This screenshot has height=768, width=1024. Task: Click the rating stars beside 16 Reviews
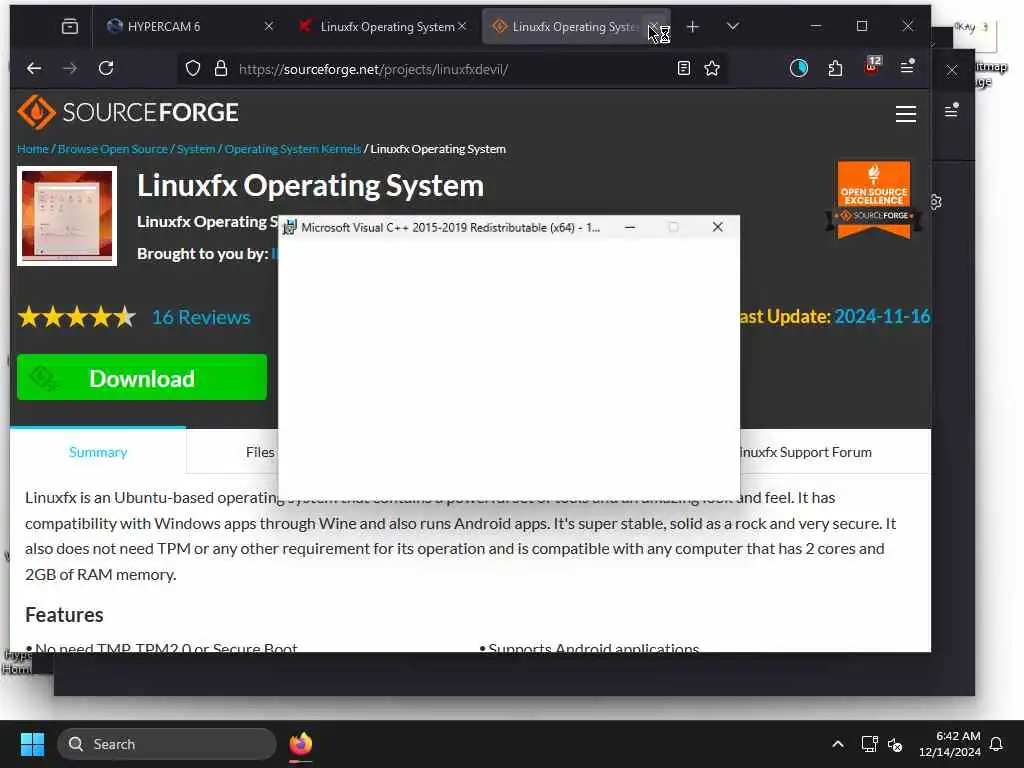[x=76, y=317]
